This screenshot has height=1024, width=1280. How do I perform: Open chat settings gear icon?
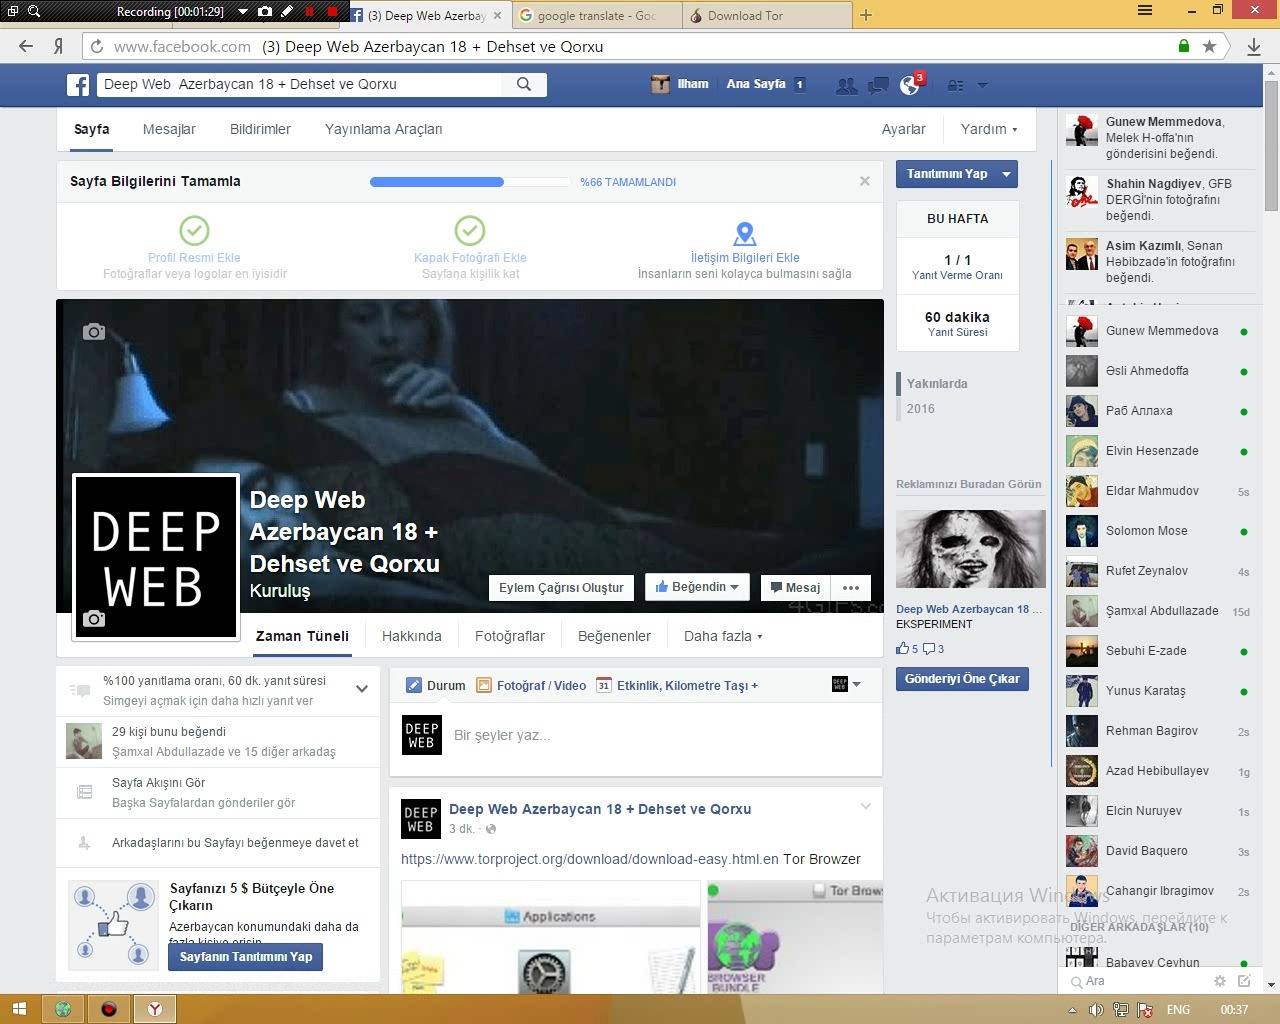click(1220, 981)
